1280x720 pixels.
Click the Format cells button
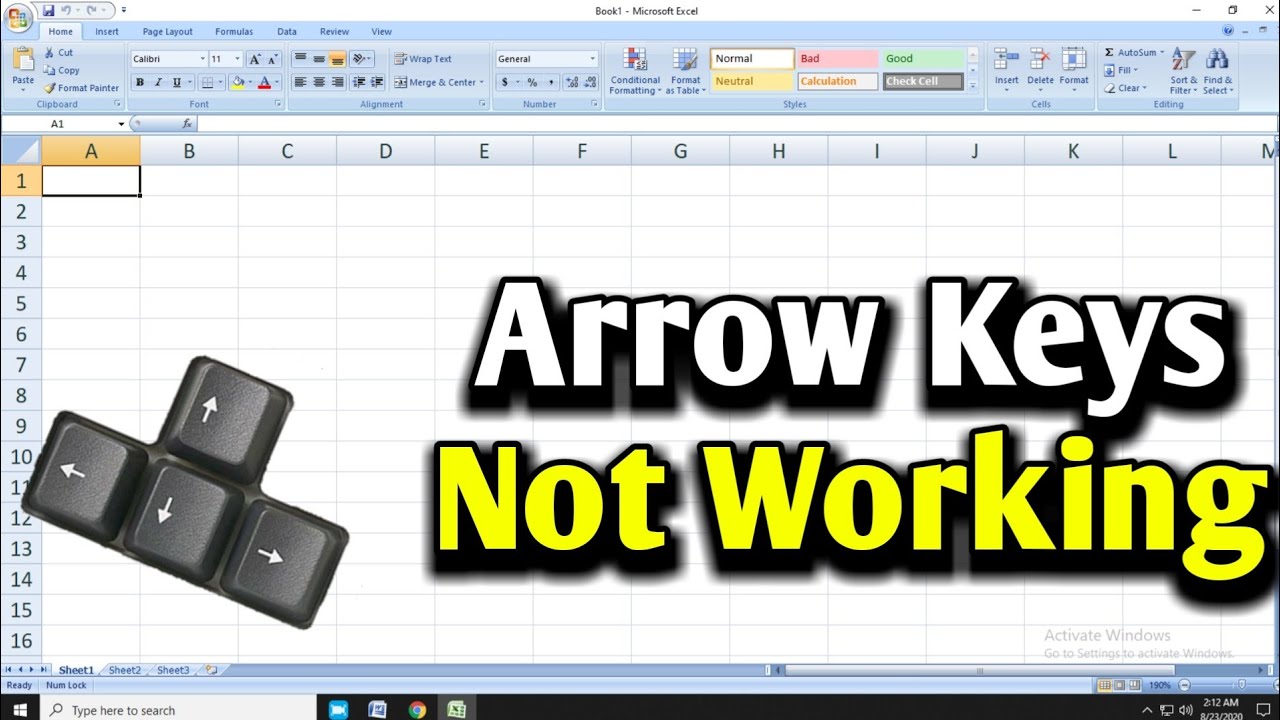[1074, 71]
